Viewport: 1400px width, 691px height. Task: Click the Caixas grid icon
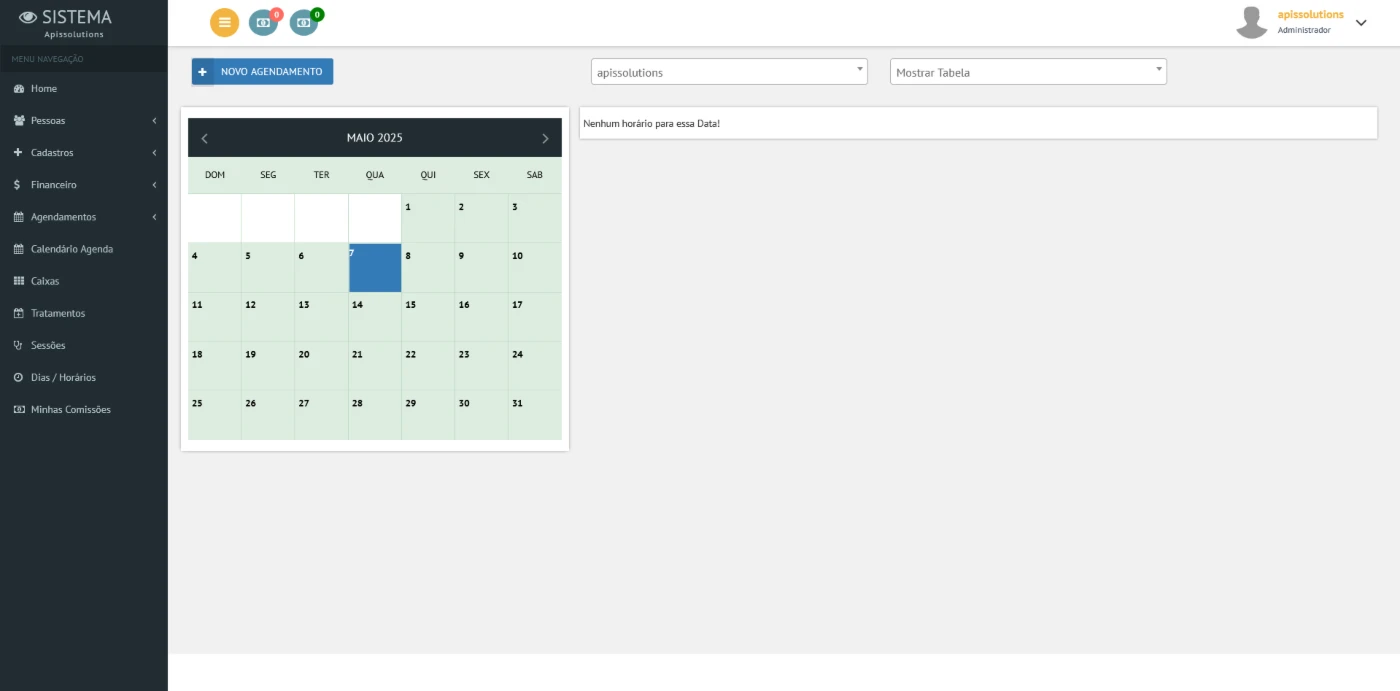coord(18,281)
